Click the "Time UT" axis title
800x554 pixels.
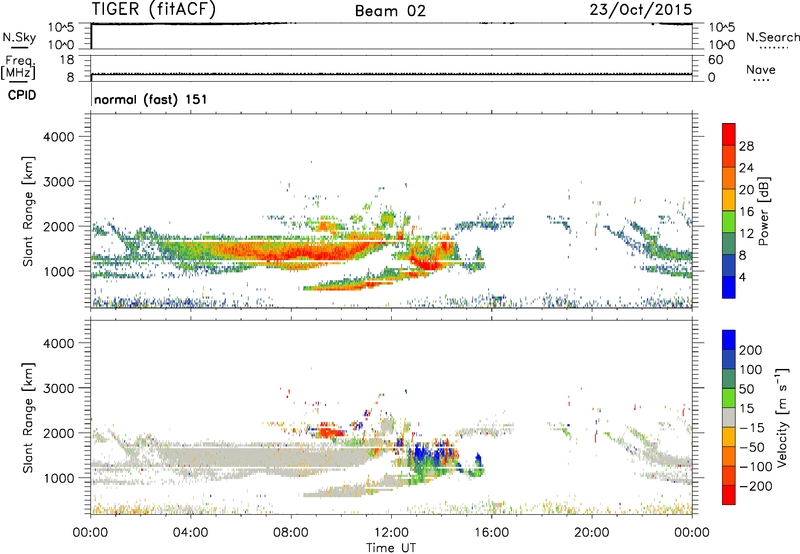(390, 548)
